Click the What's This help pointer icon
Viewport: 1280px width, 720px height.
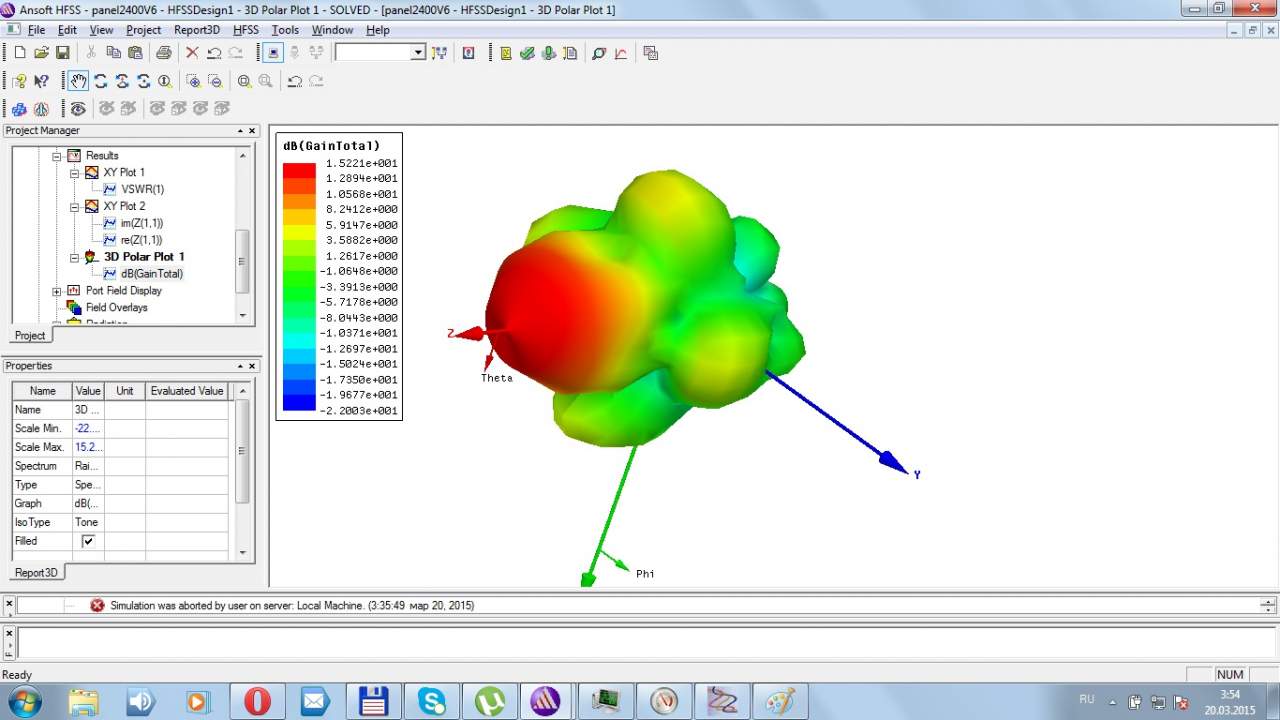(41, 81)
